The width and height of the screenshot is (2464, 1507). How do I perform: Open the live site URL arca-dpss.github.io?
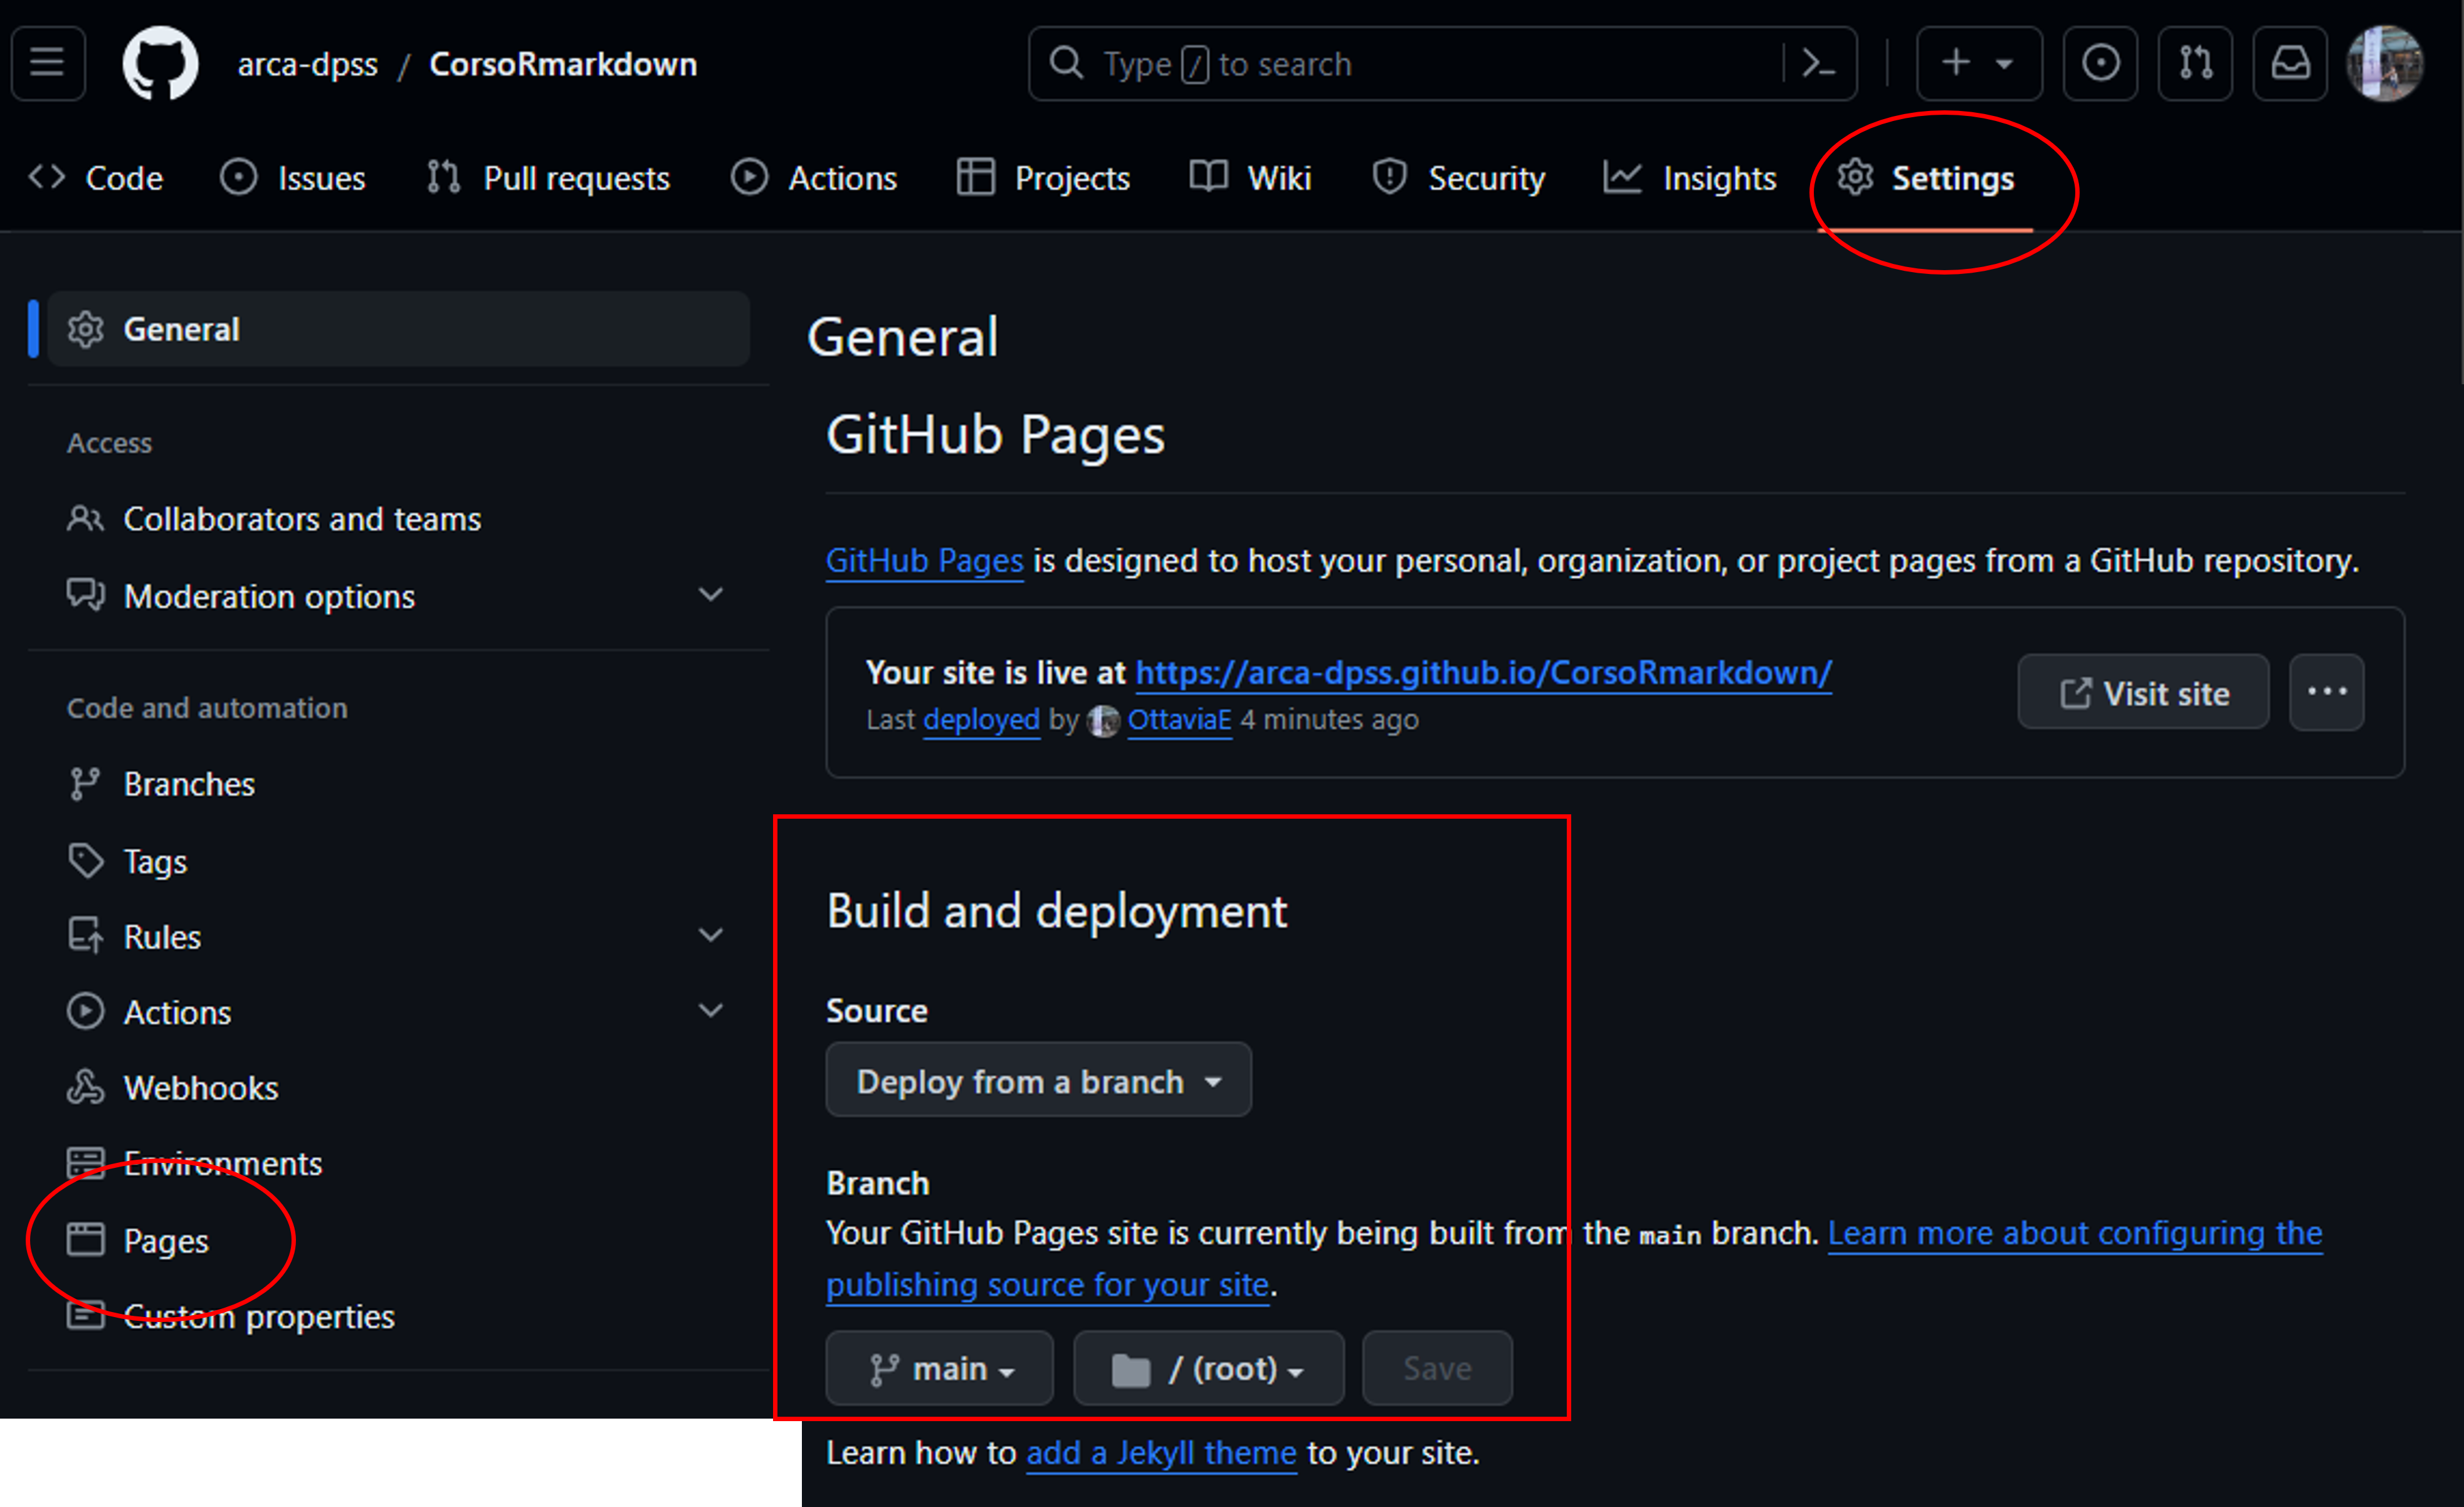[x=1483, y=672]
